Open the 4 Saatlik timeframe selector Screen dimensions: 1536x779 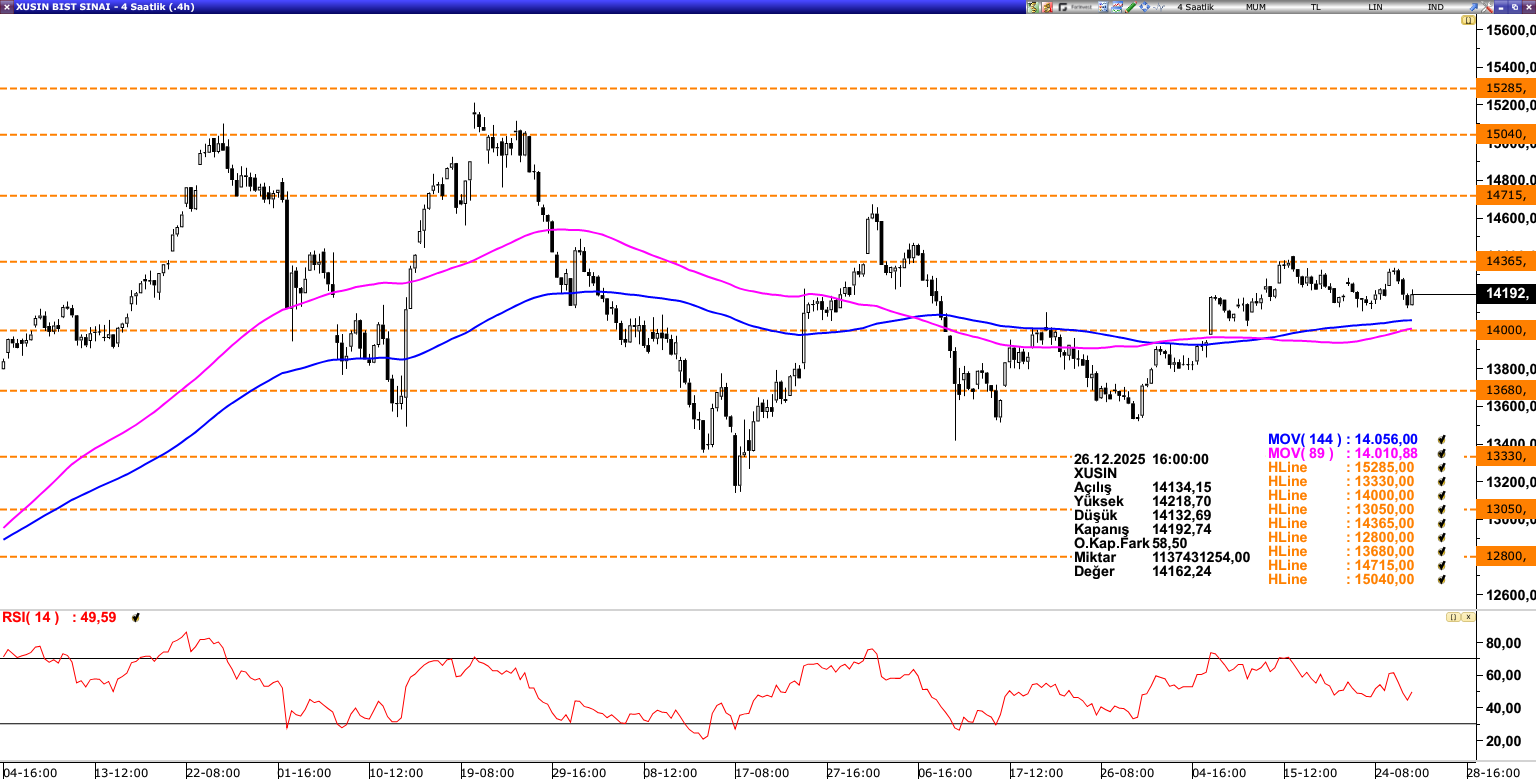[1195, 7]
